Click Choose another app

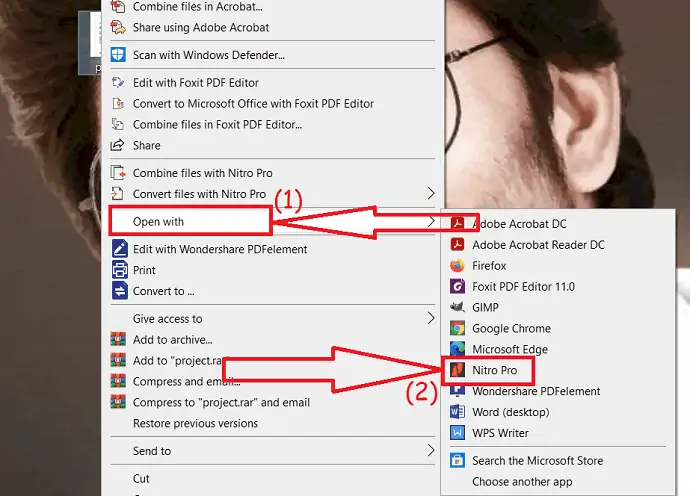522,481
